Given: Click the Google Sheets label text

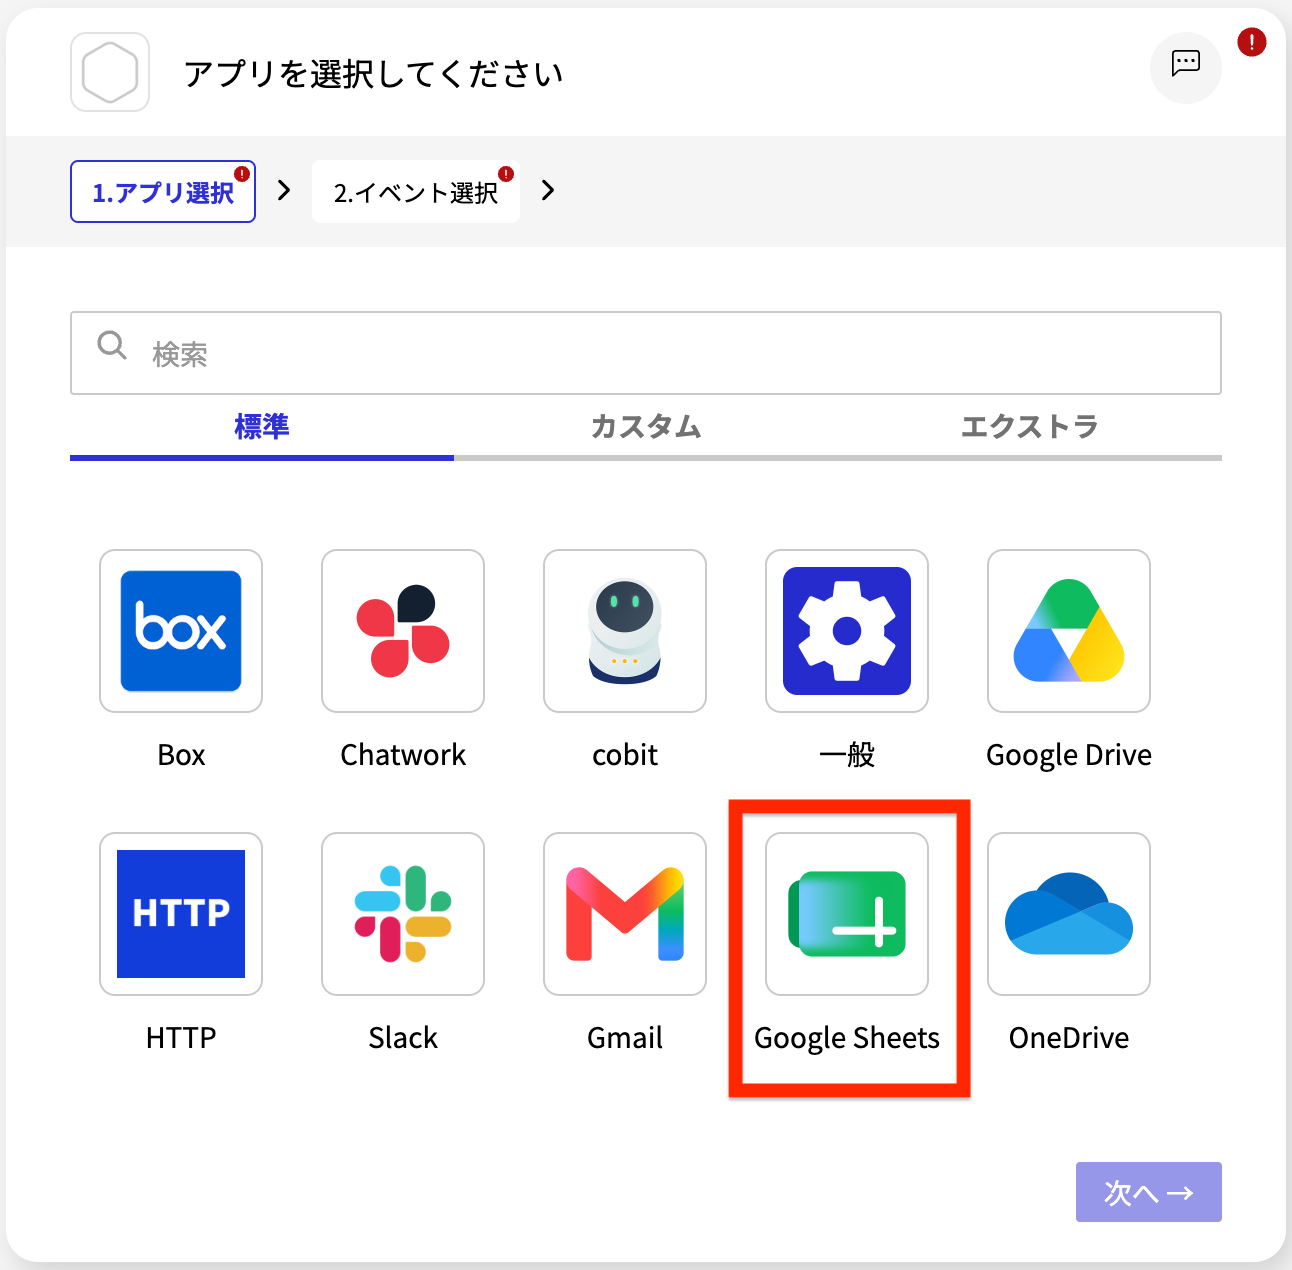Looking at the screenshot, I should point(847,1038).
